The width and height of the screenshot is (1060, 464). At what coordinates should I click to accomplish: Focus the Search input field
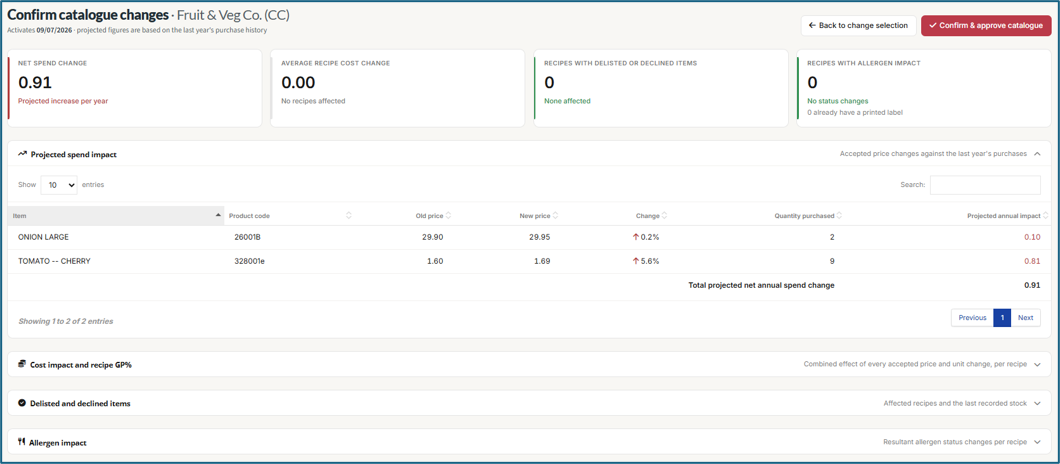[985, 185]
